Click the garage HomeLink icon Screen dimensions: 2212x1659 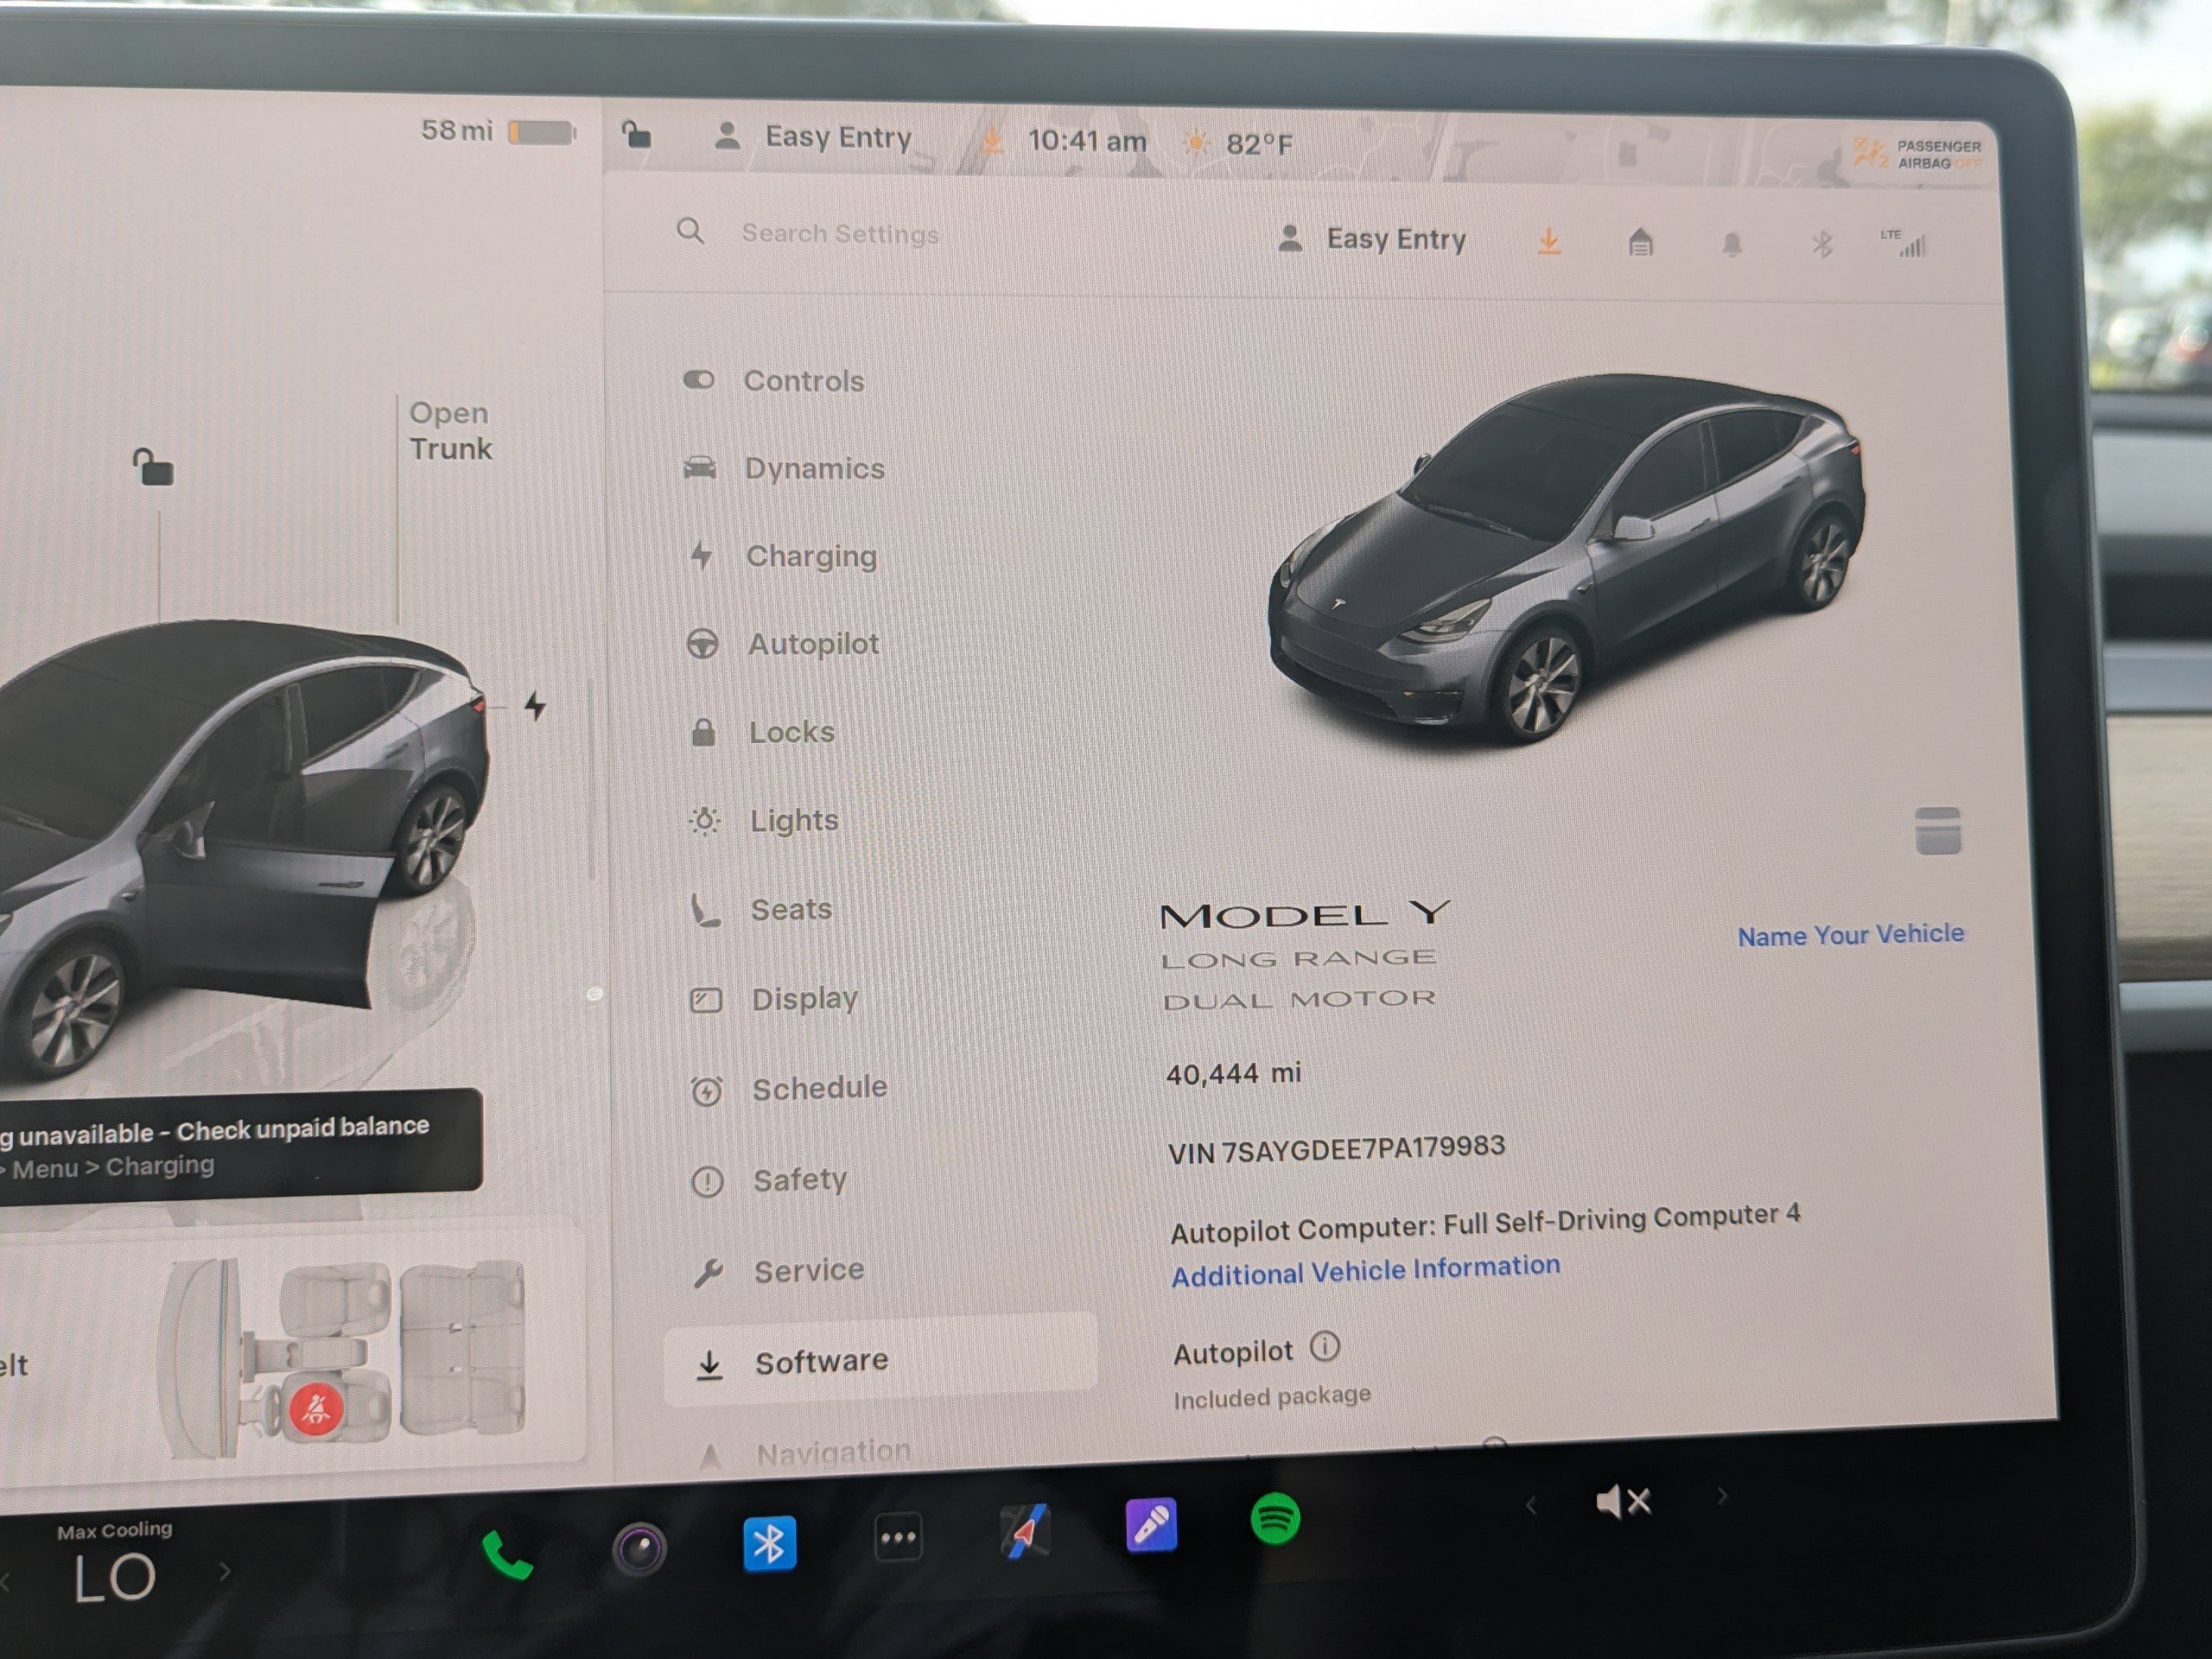pyautogui.click(x=1640, y=242)
